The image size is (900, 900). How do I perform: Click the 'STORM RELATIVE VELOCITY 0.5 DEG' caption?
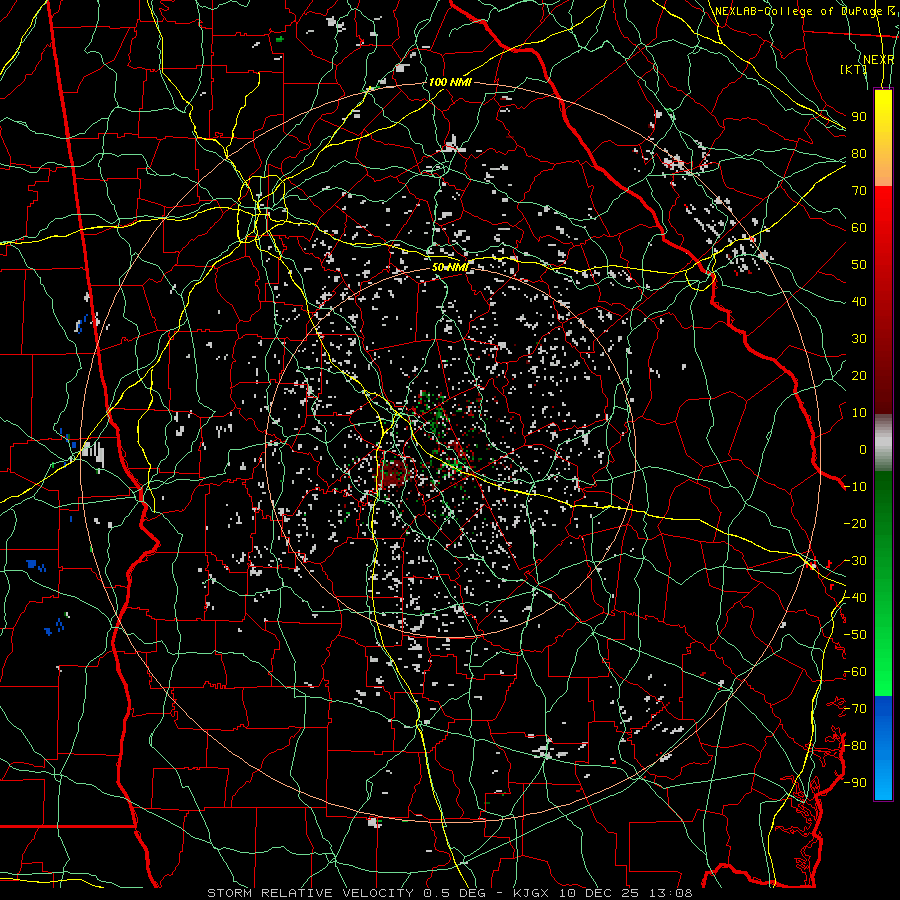tap(346, 893)
